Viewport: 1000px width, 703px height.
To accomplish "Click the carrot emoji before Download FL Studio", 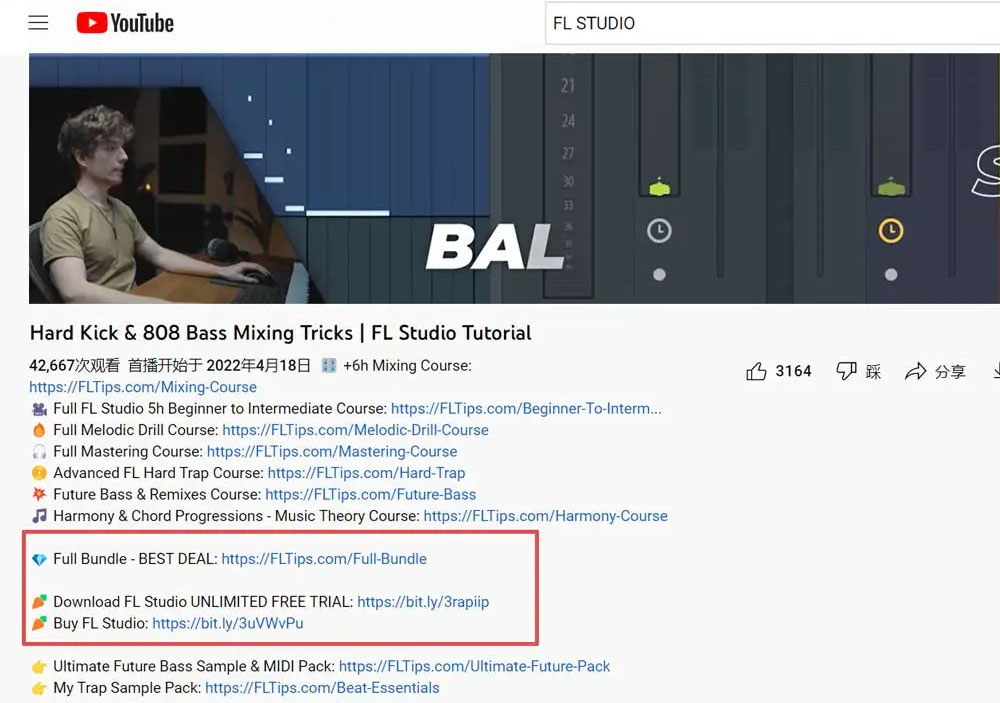I will tap(40, 602).
